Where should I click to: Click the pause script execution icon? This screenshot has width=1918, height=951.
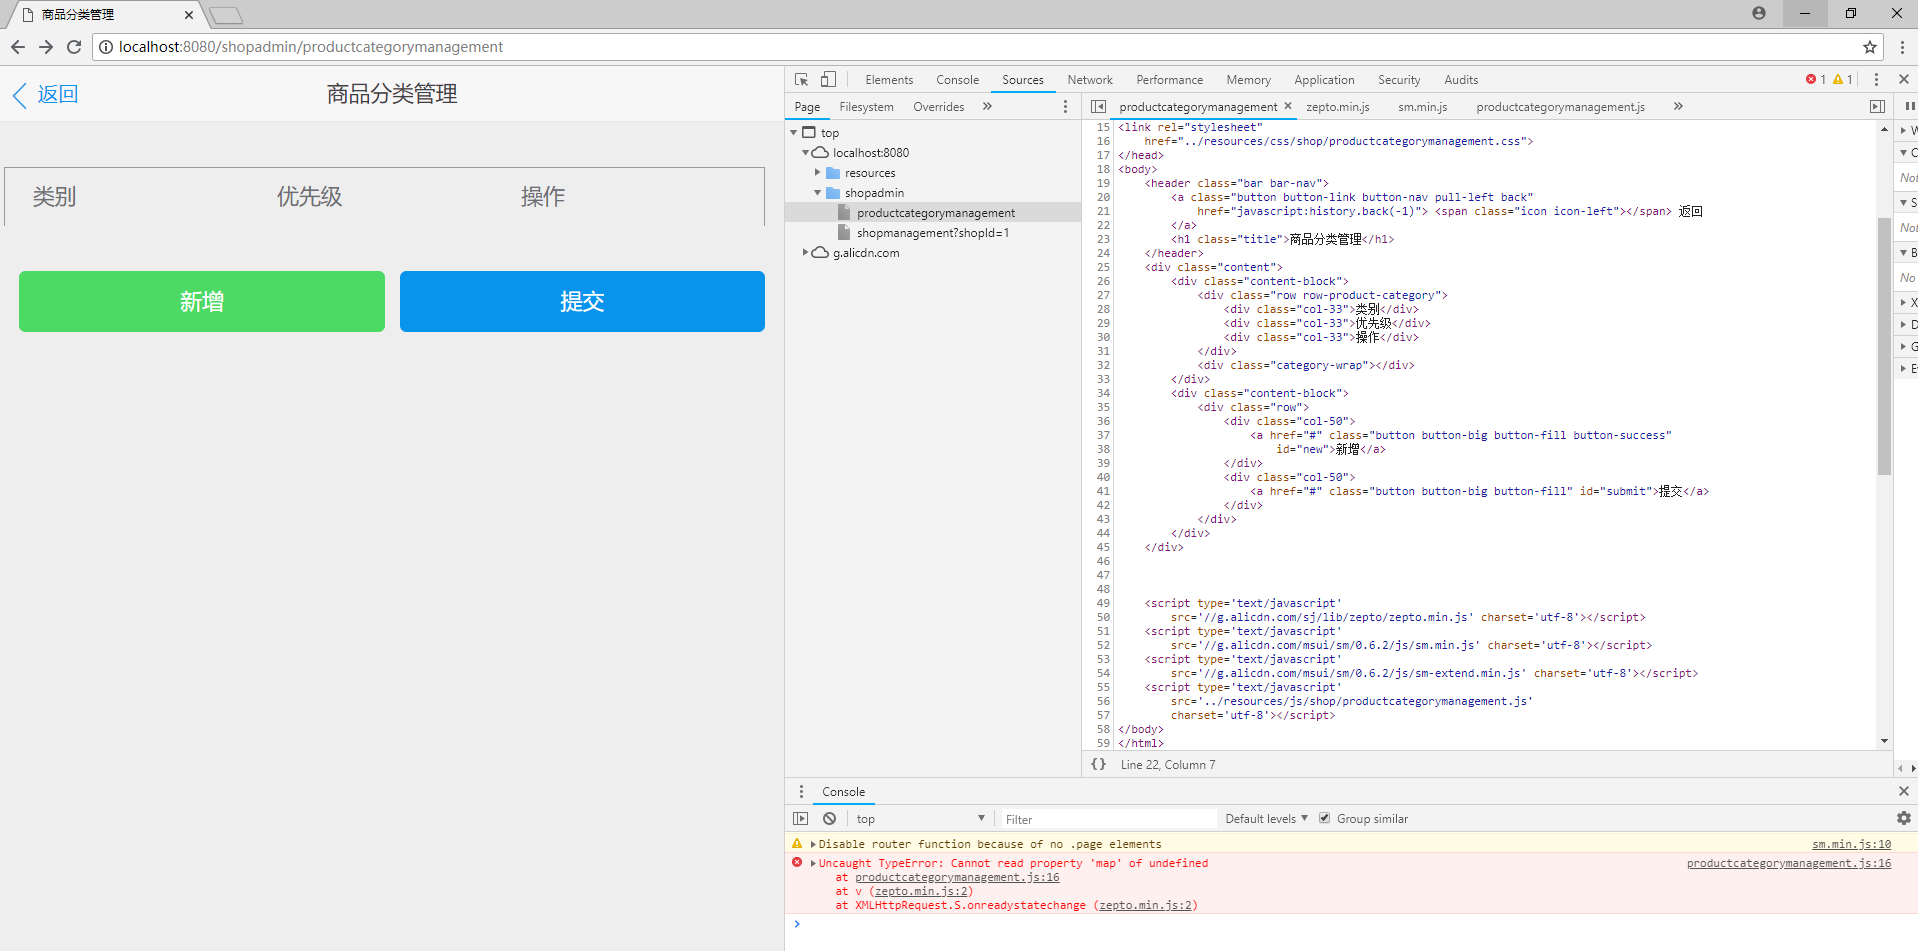click(1910, 107)
